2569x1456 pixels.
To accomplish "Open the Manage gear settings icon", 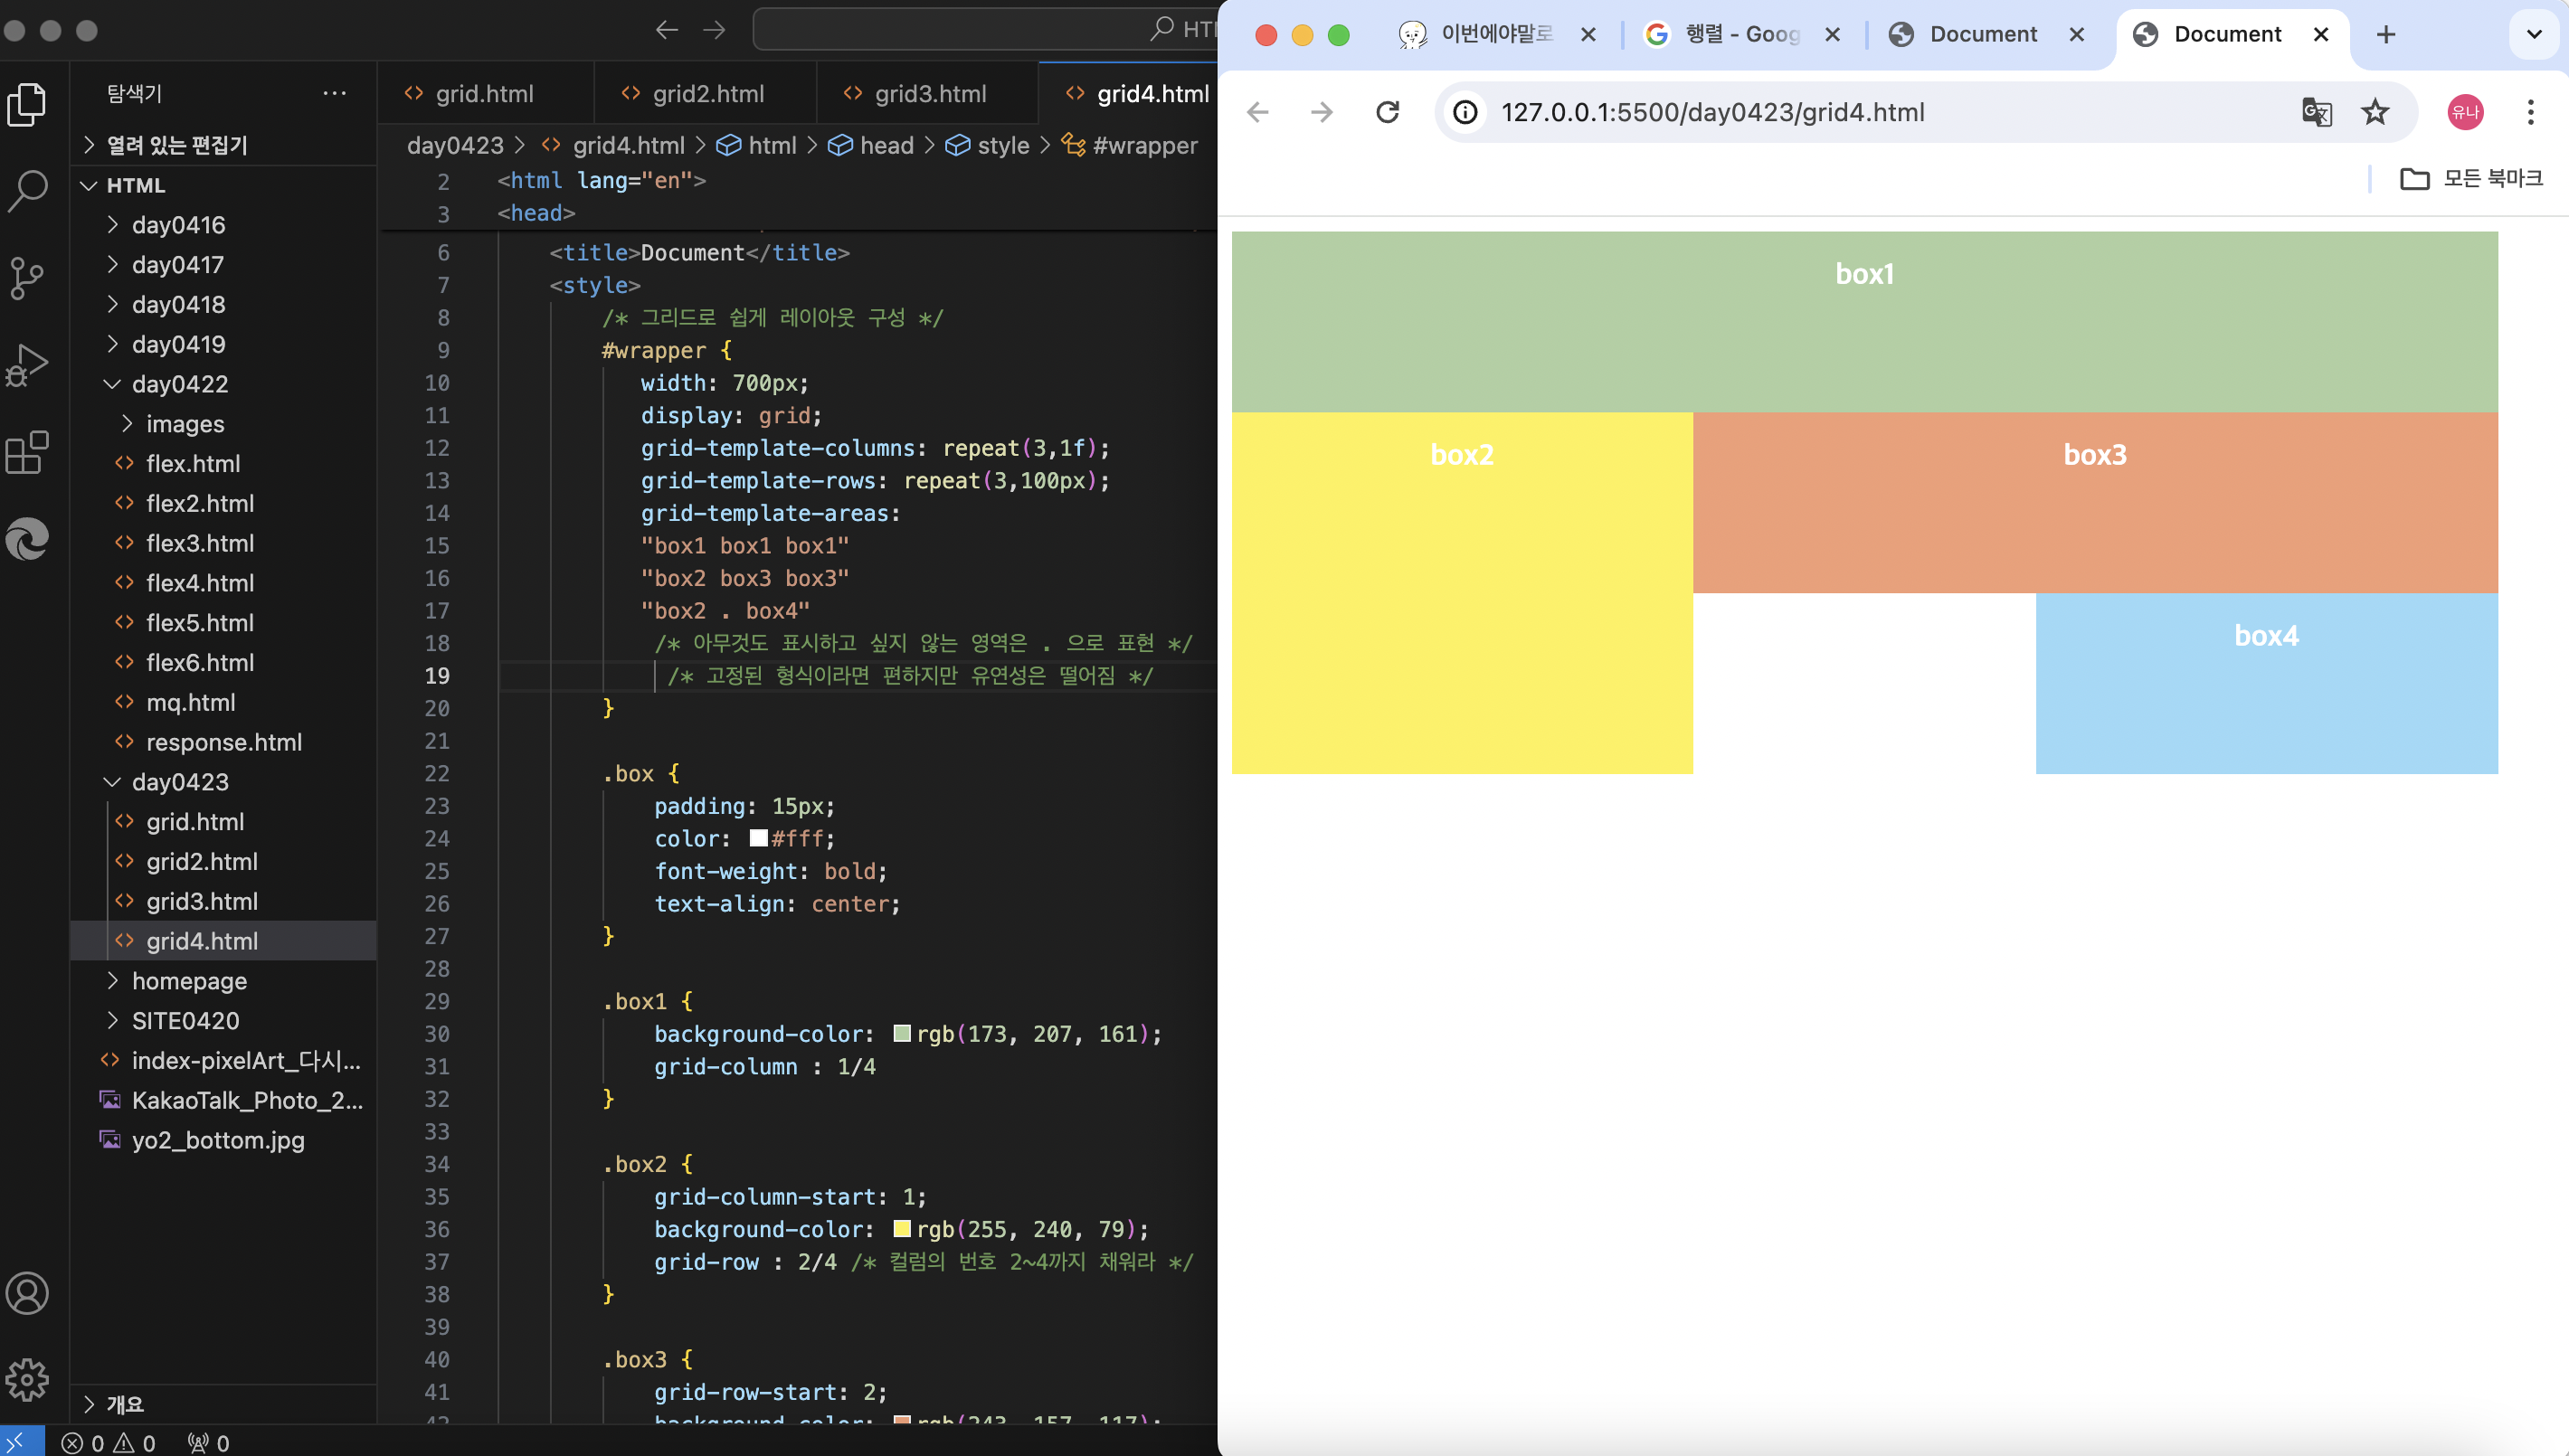I will pyautogui.click(x=27, y=1380).
